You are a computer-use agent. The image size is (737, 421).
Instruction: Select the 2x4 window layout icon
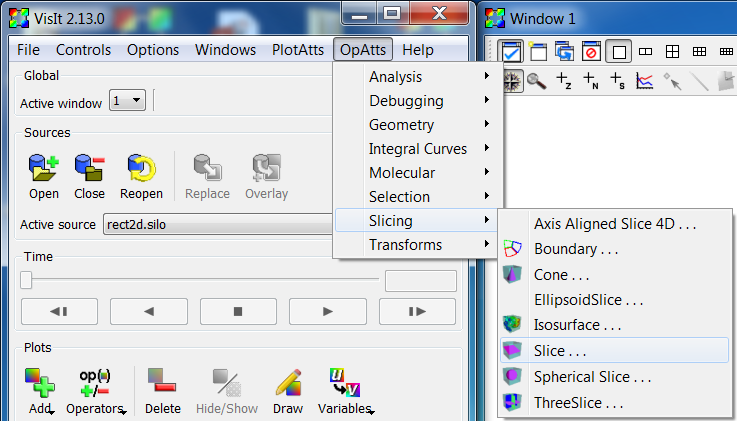(726, 51)
